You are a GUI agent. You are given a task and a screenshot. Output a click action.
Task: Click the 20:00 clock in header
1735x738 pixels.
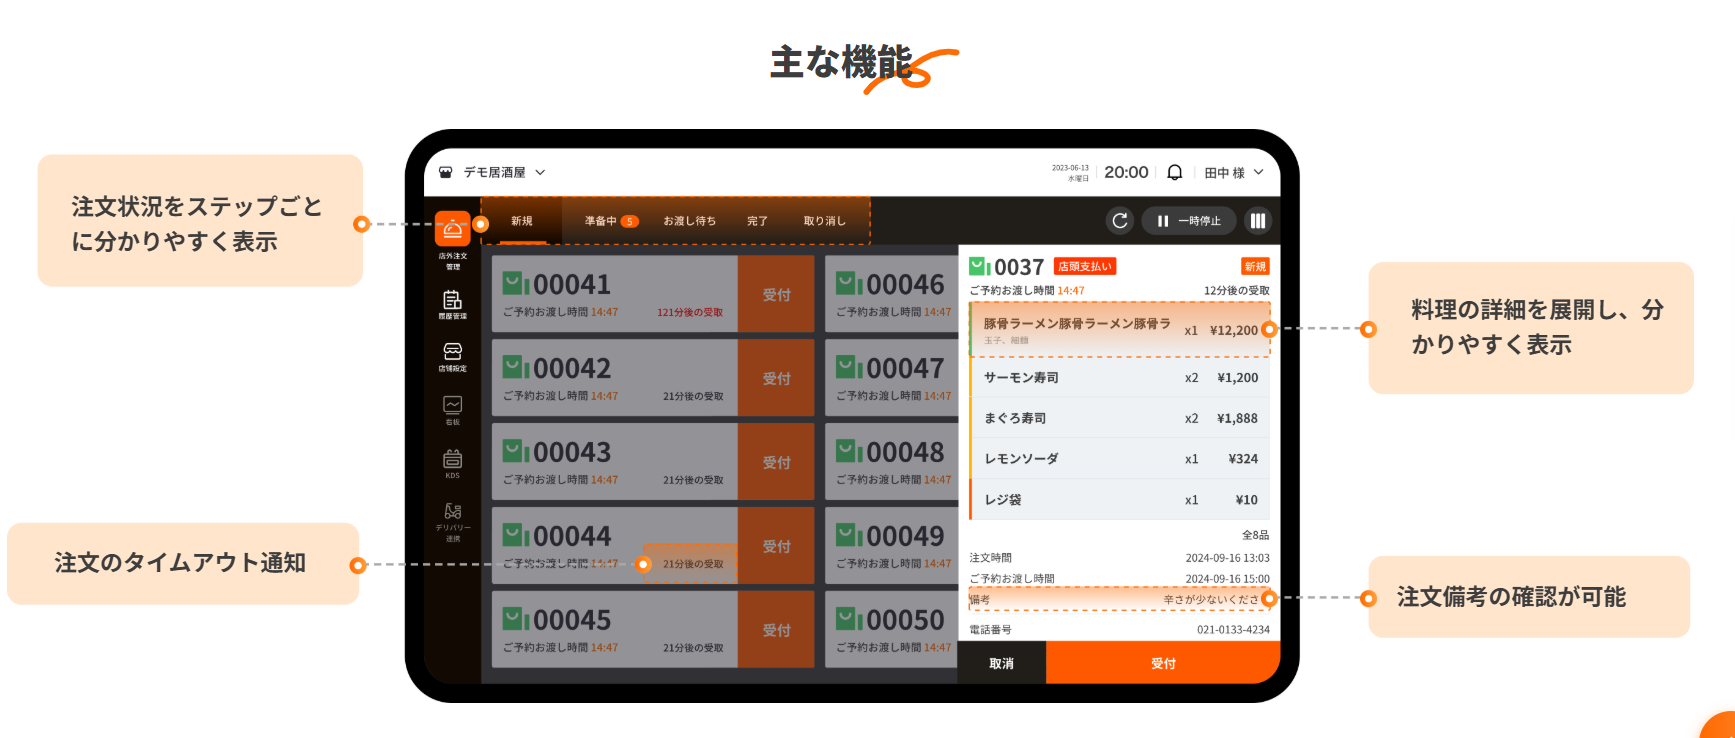click(1126, 172)
